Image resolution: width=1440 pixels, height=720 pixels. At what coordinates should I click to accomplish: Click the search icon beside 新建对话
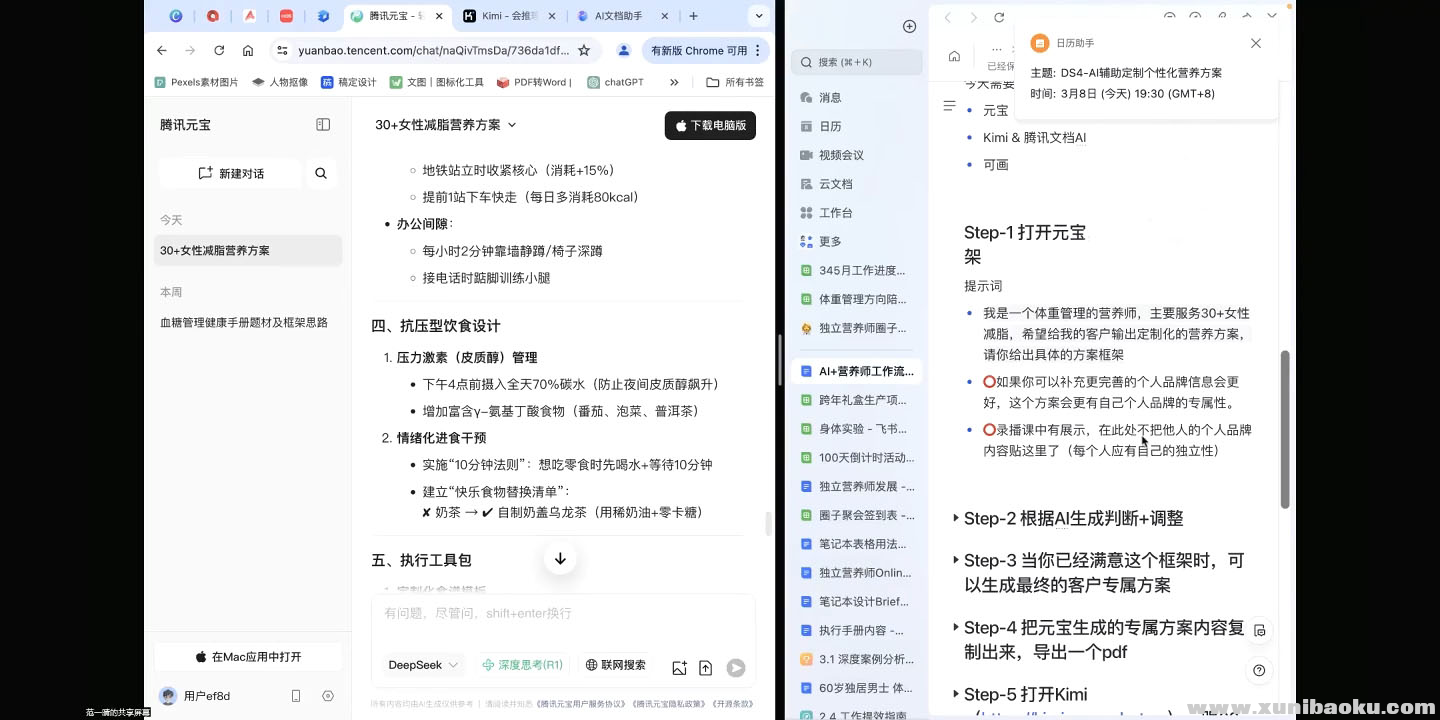coord(321,173)
